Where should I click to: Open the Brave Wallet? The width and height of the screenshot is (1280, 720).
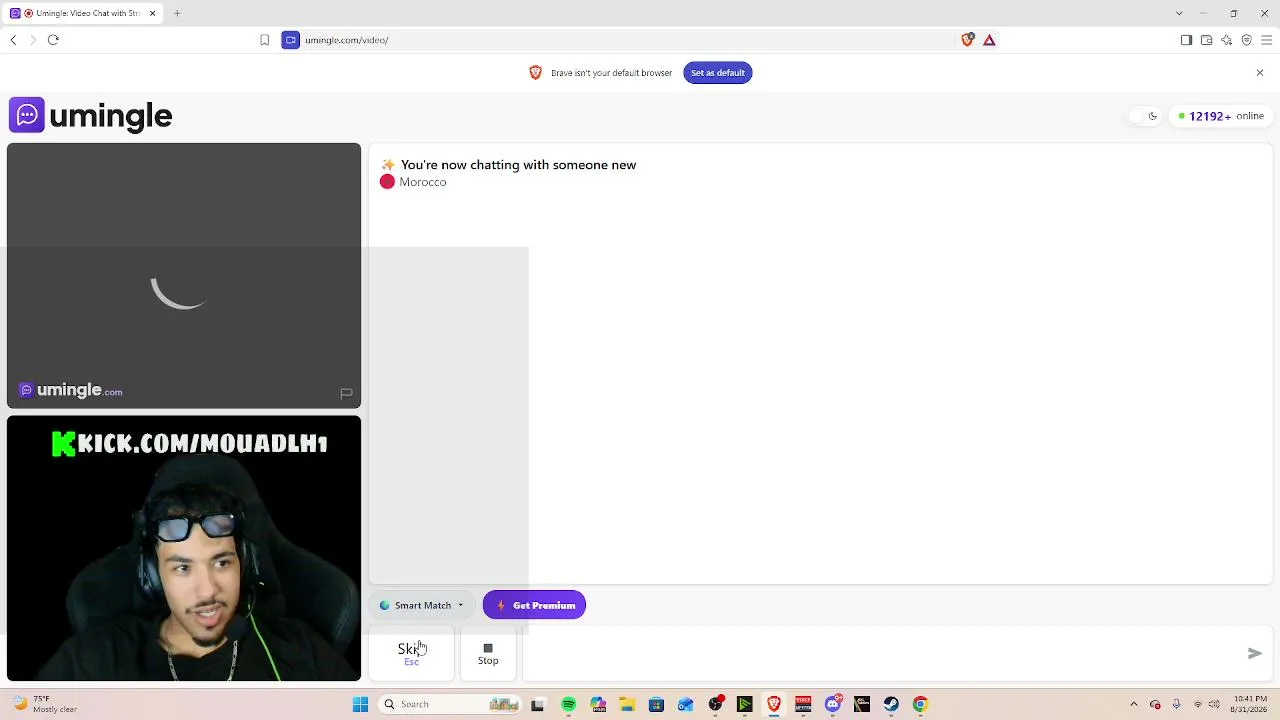1206,40
